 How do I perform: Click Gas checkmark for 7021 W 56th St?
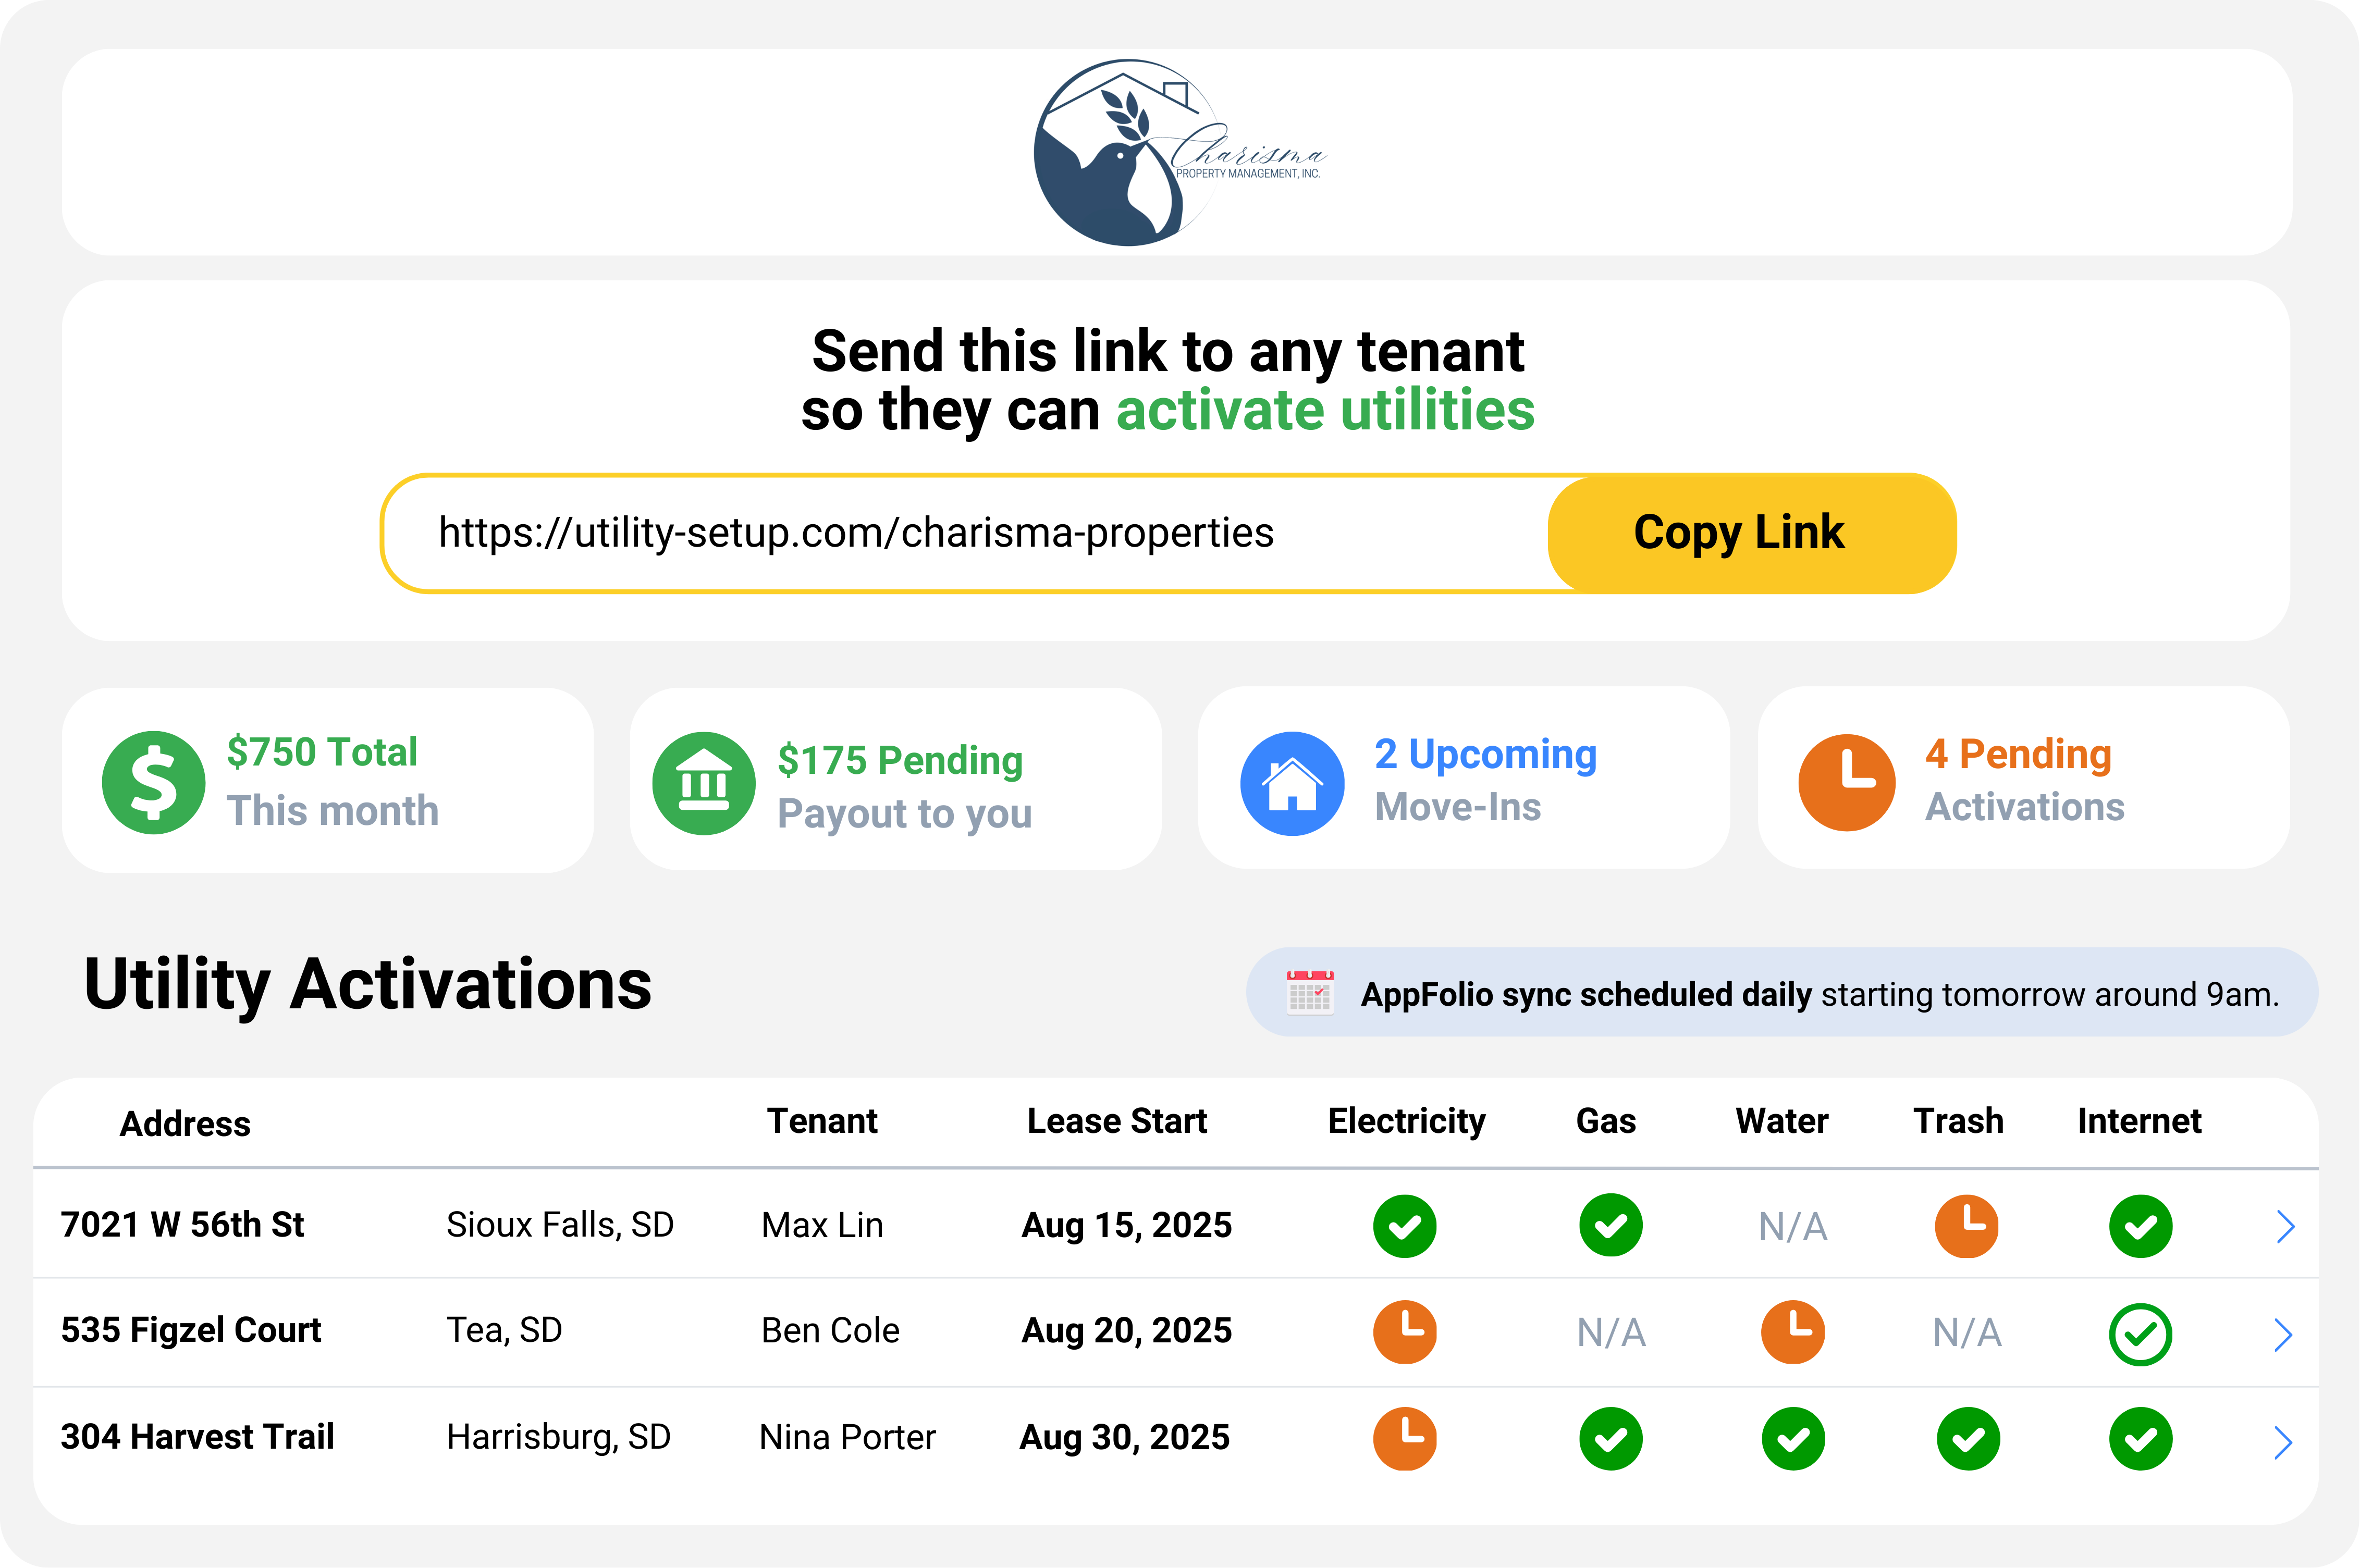point(1611,1225)
